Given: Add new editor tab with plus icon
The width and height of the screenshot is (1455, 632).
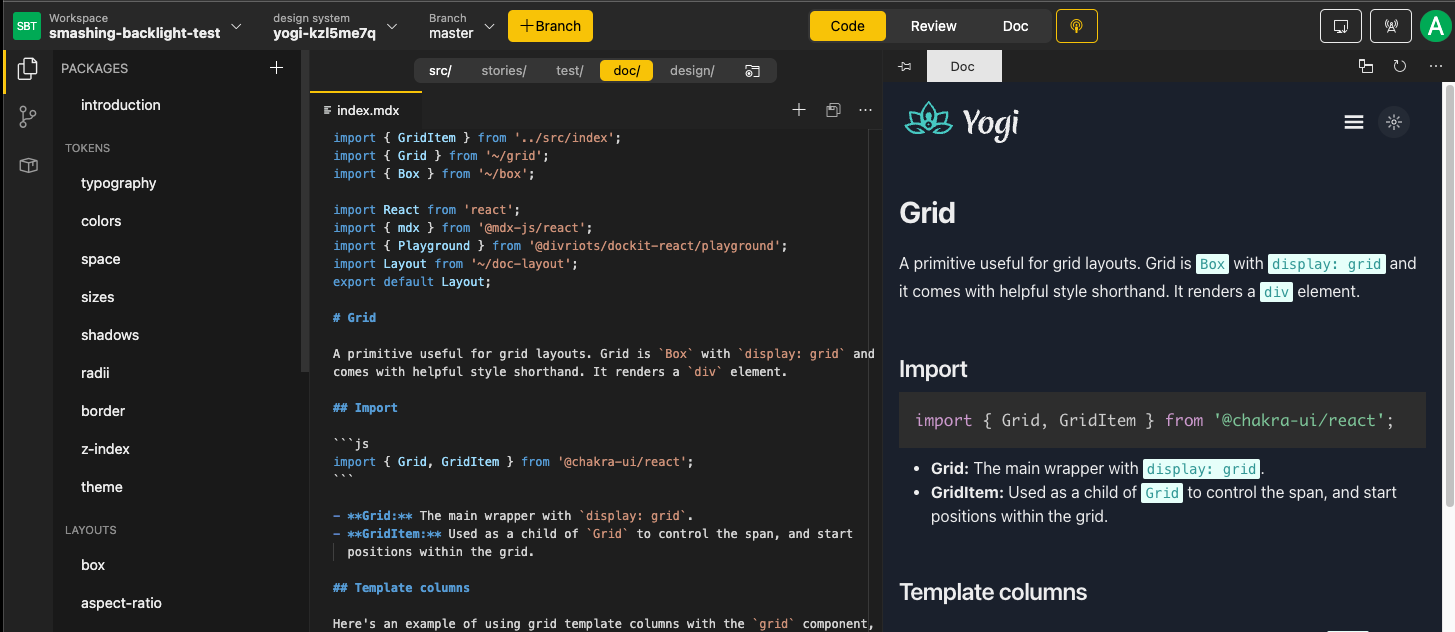Looking at the screenshot, I should pos(799,110).
